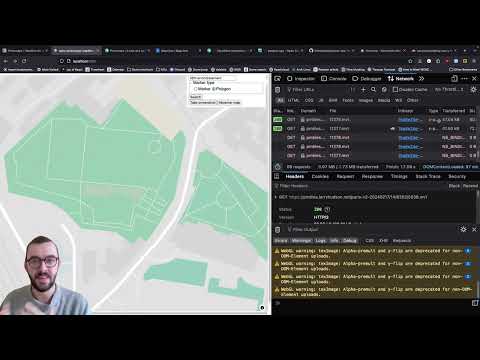
Task: Toggle Warnings filter in console
Action: 301,241
